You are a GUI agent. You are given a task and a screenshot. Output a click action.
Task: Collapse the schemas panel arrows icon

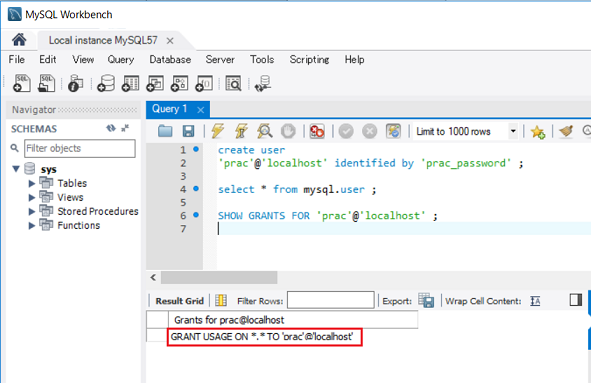[x=125, y=128]
